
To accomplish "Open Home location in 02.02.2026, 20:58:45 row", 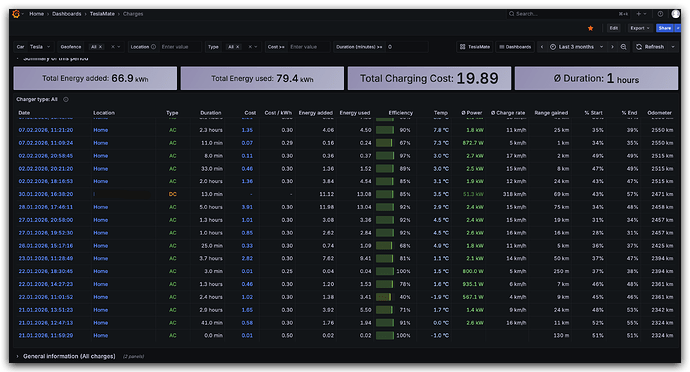I will 100,156.
